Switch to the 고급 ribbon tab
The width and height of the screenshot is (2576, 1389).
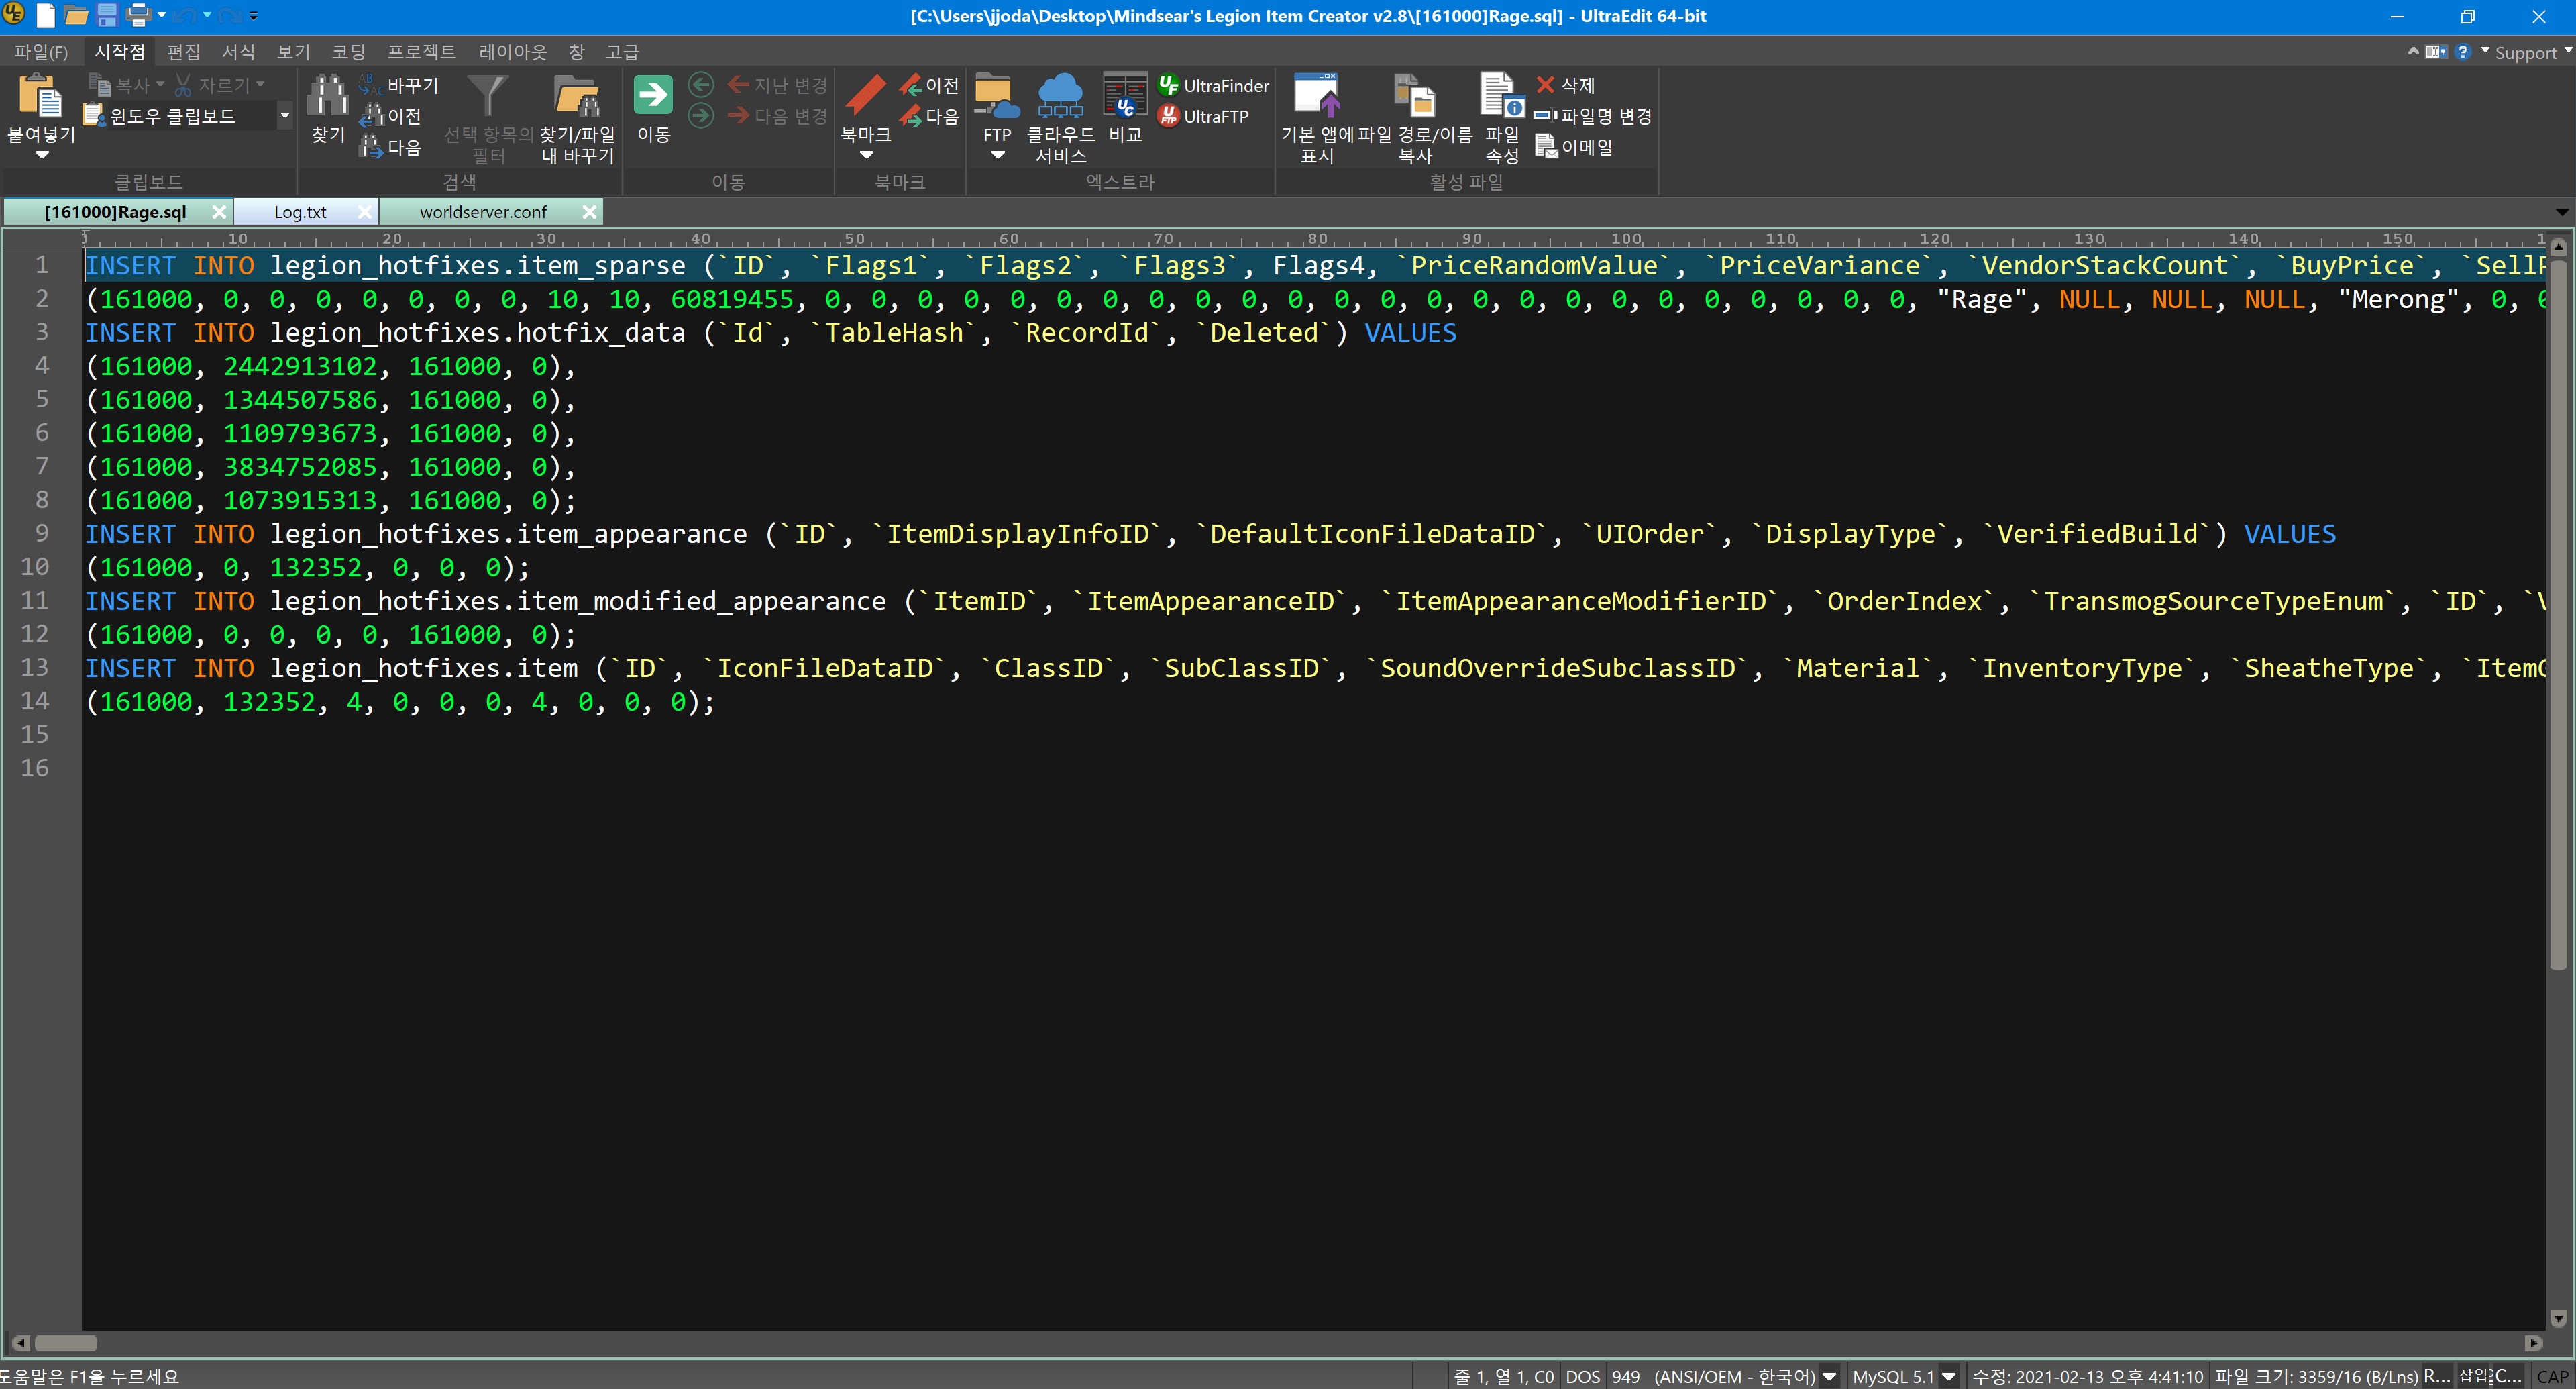622,52
